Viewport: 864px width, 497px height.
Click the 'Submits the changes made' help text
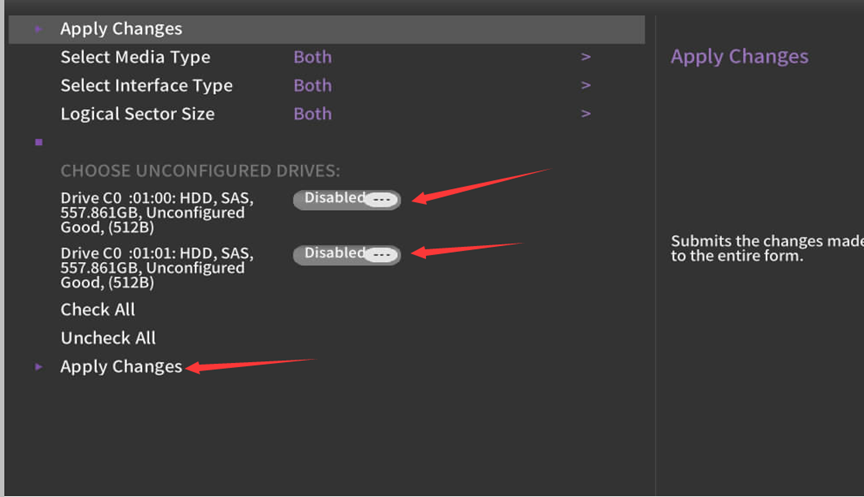tap(767, 248)
